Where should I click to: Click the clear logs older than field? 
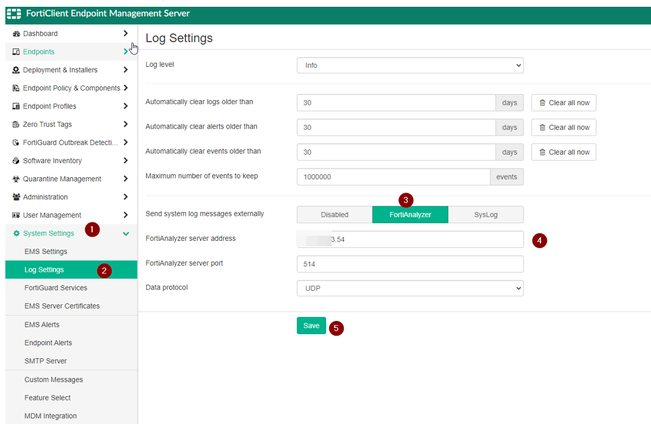pos(396,103)
